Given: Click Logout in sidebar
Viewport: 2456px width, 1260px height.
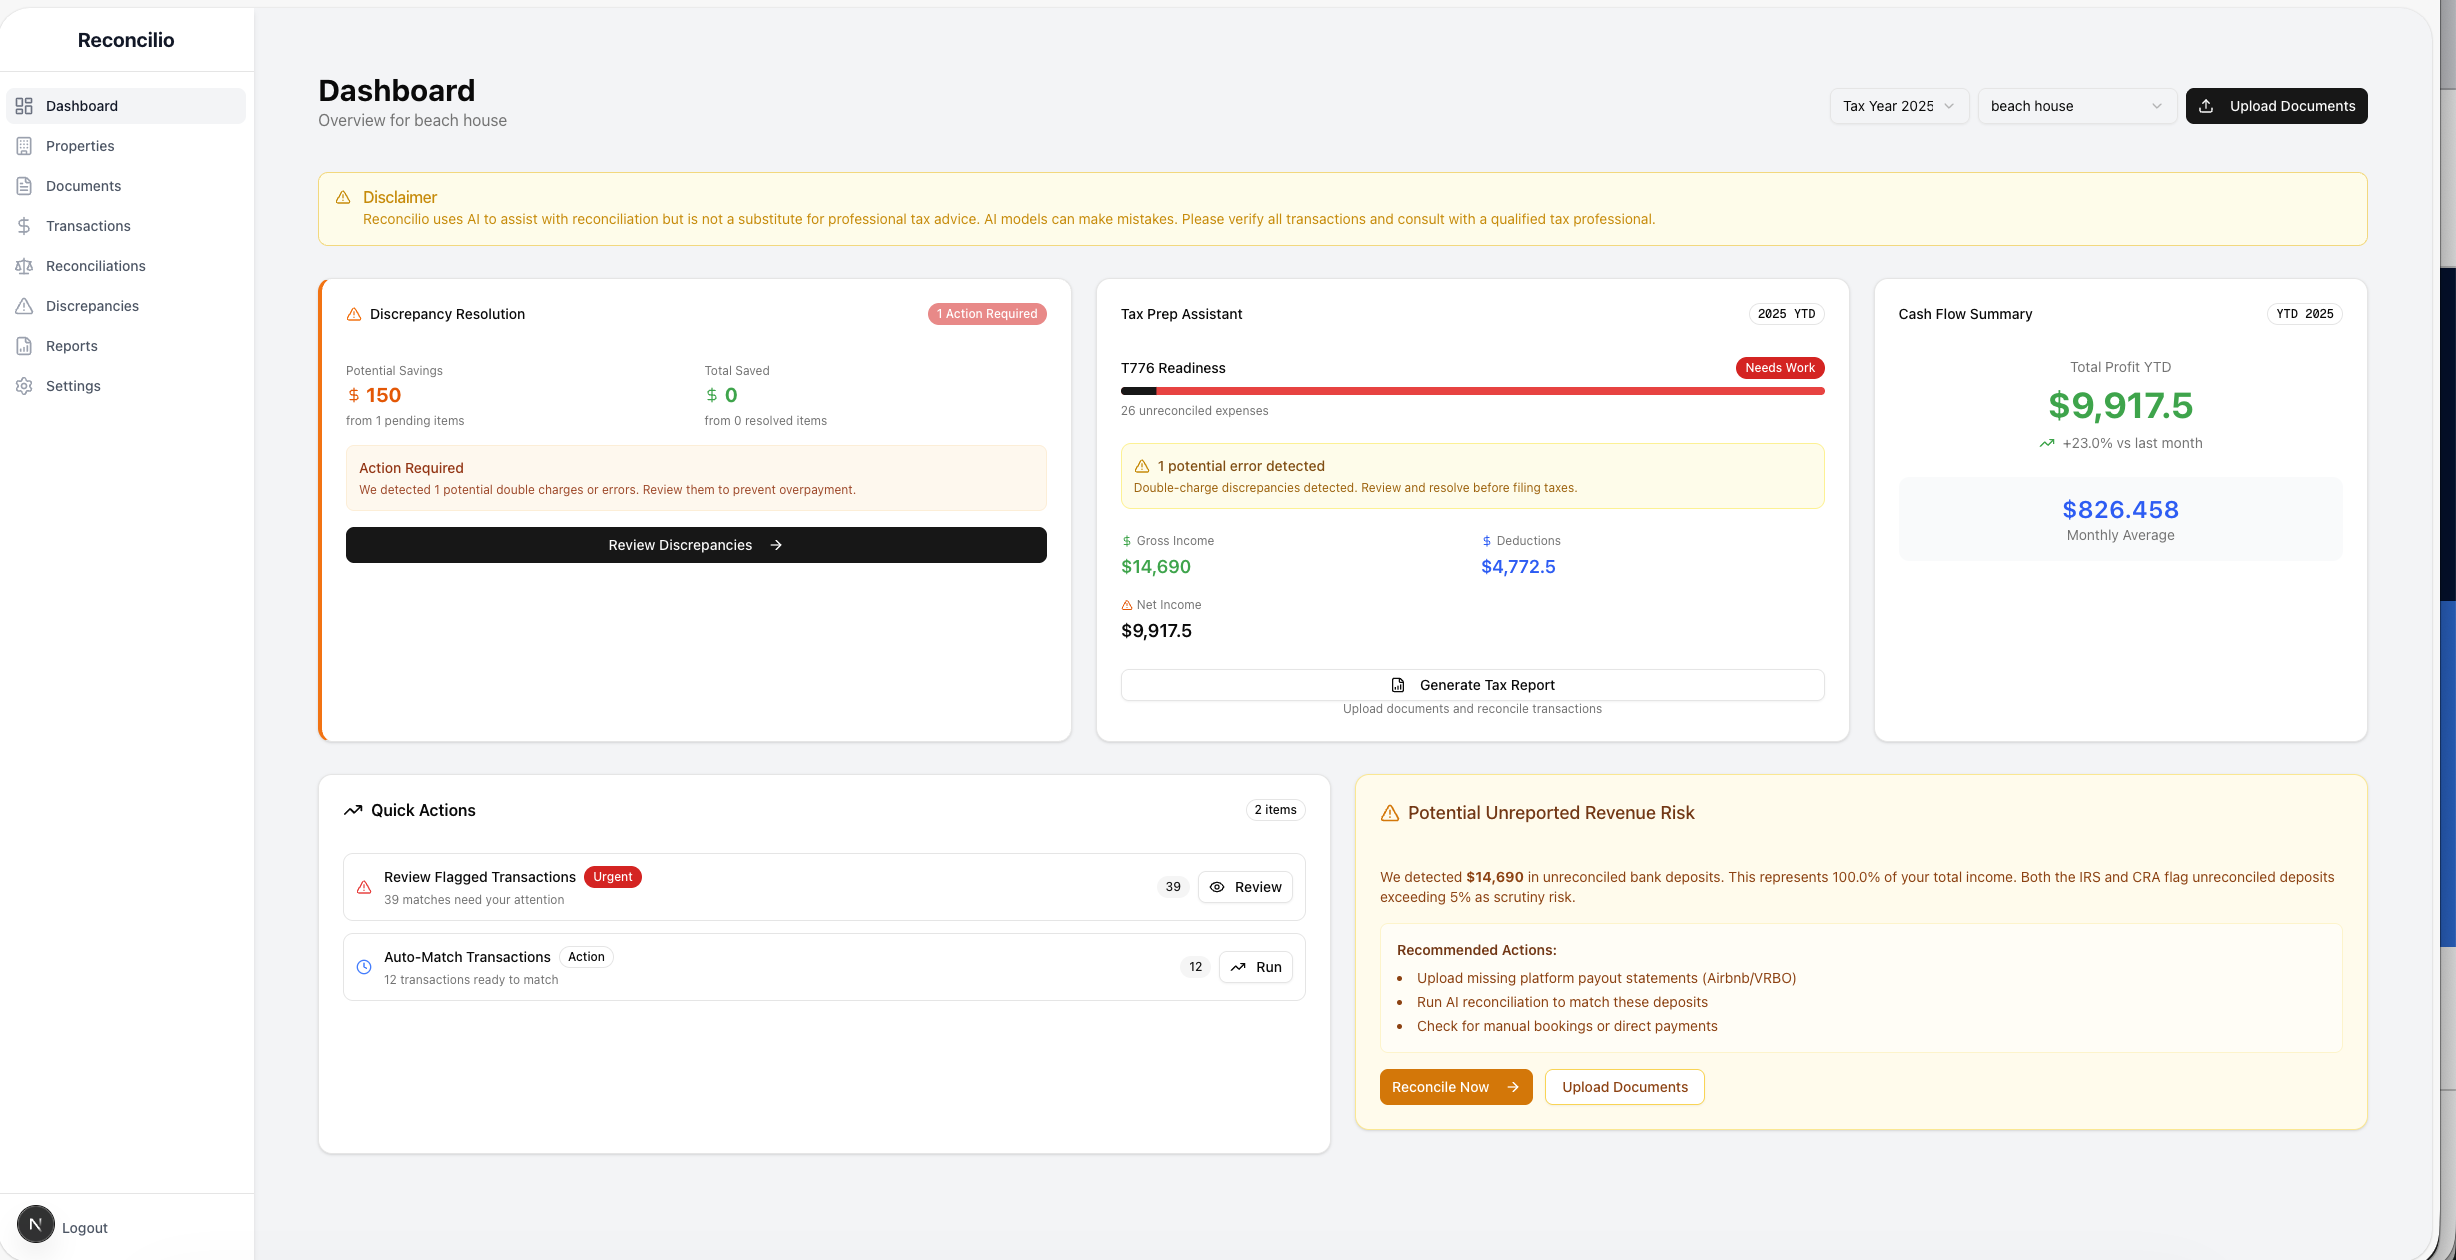Looking at the screenshot, I should pyautogui.click(x=85, y=1228).
